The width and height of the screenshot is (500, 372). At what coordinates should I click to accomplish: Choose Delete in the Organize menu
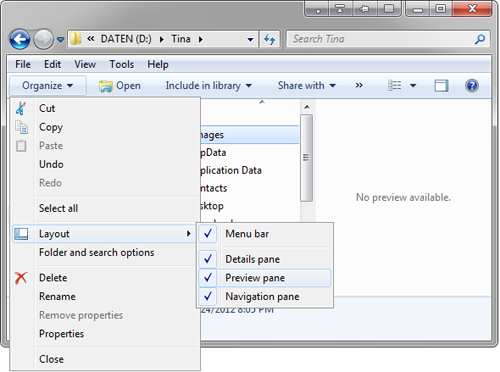point(106,278)
